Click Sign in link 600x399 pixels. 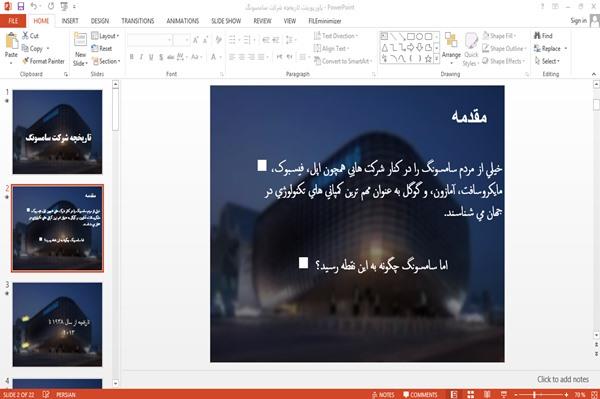(x=578, y=21)
